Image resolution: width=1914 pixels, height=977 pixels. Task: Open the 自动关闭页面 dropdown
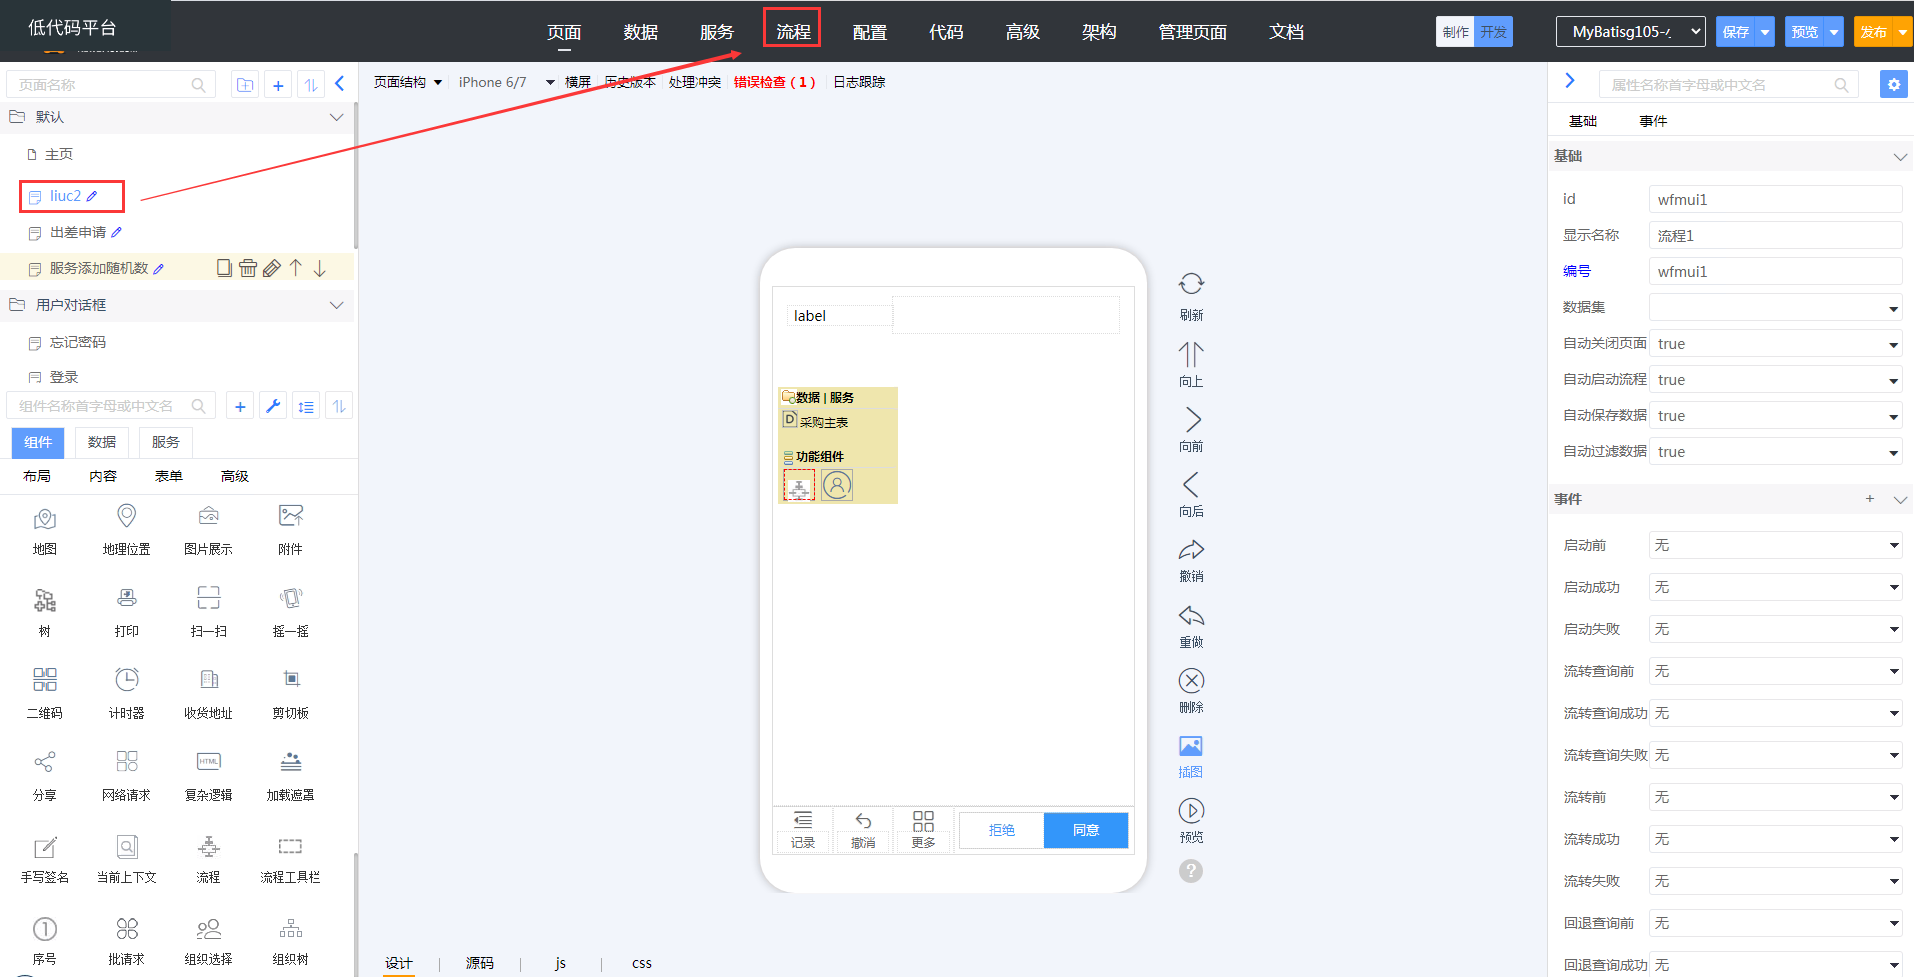(x=1775, y=344)
